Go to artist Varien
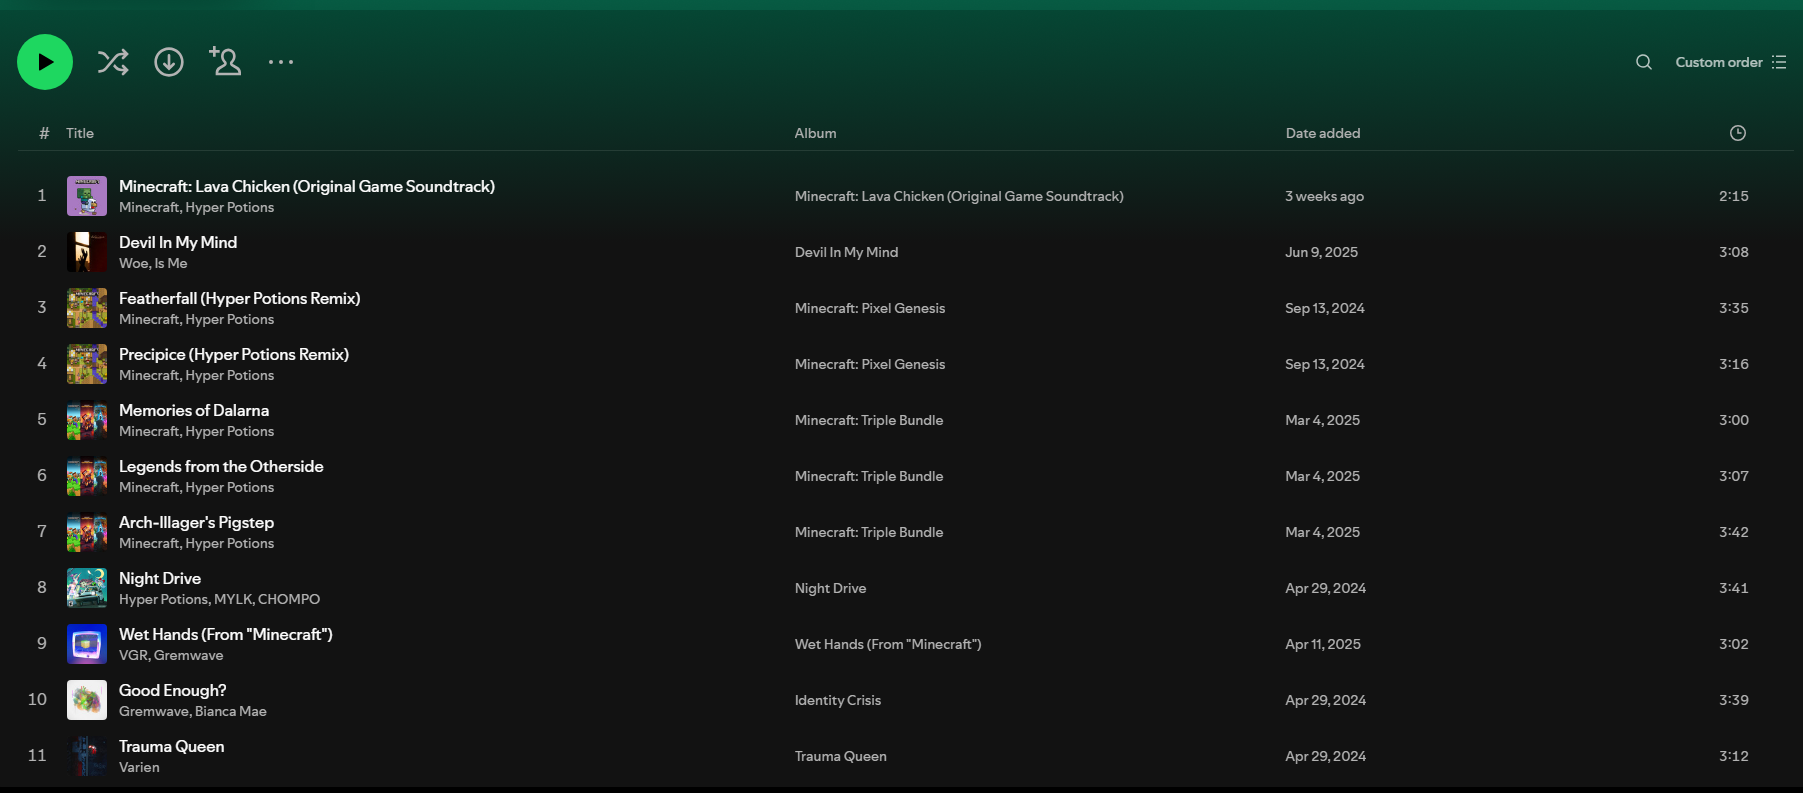 click(139, 767)
